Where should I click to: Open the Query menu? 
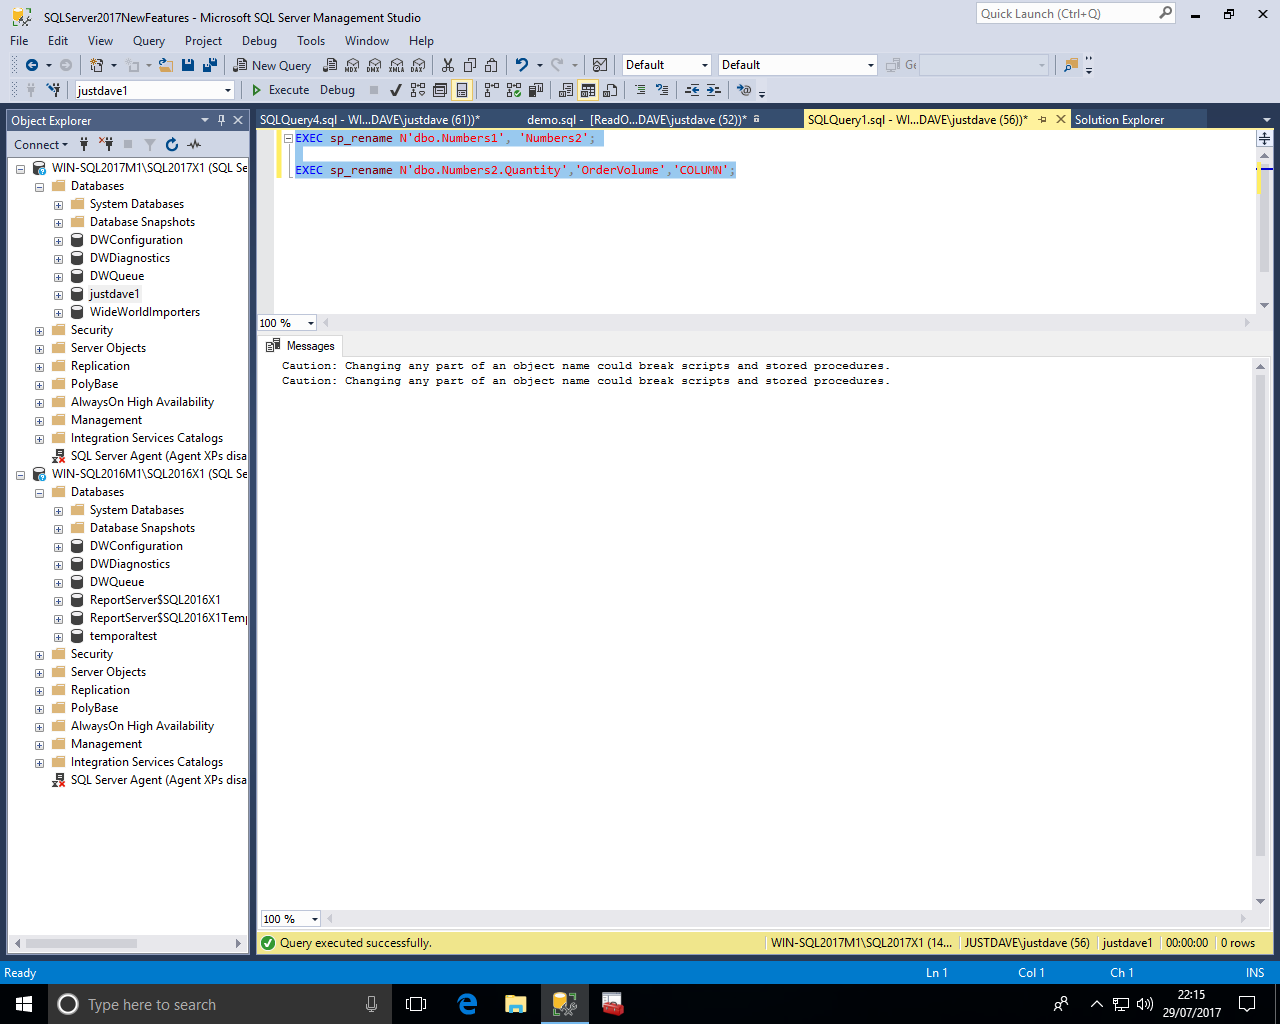coord(148,41)
